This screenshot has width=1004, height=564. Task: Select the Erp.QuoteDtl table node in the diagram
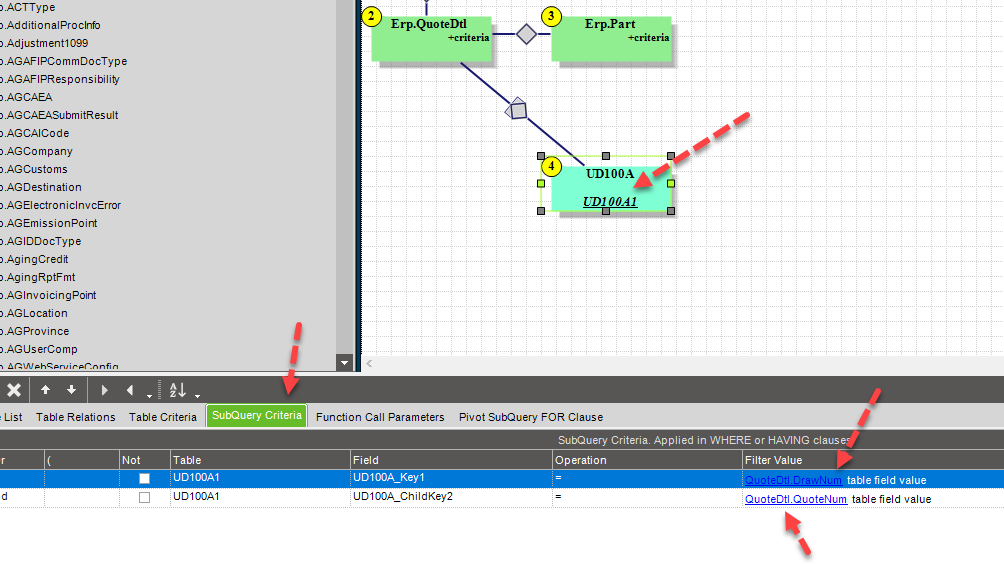[x=432, y=39]
